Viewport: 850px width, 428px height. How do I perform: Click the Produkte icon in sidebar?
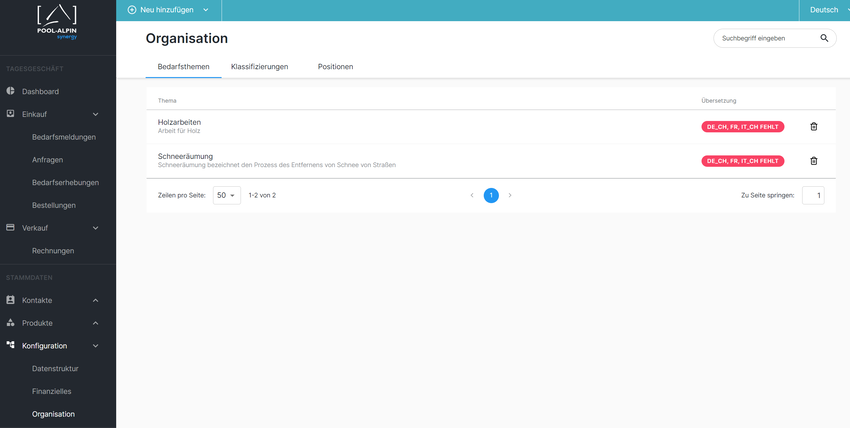pos(11,323)
